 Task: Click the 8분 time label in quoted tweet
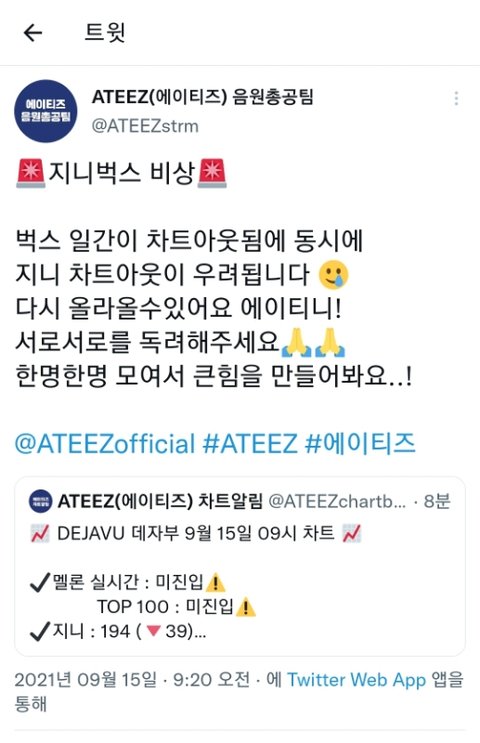[x=436, y=501]
